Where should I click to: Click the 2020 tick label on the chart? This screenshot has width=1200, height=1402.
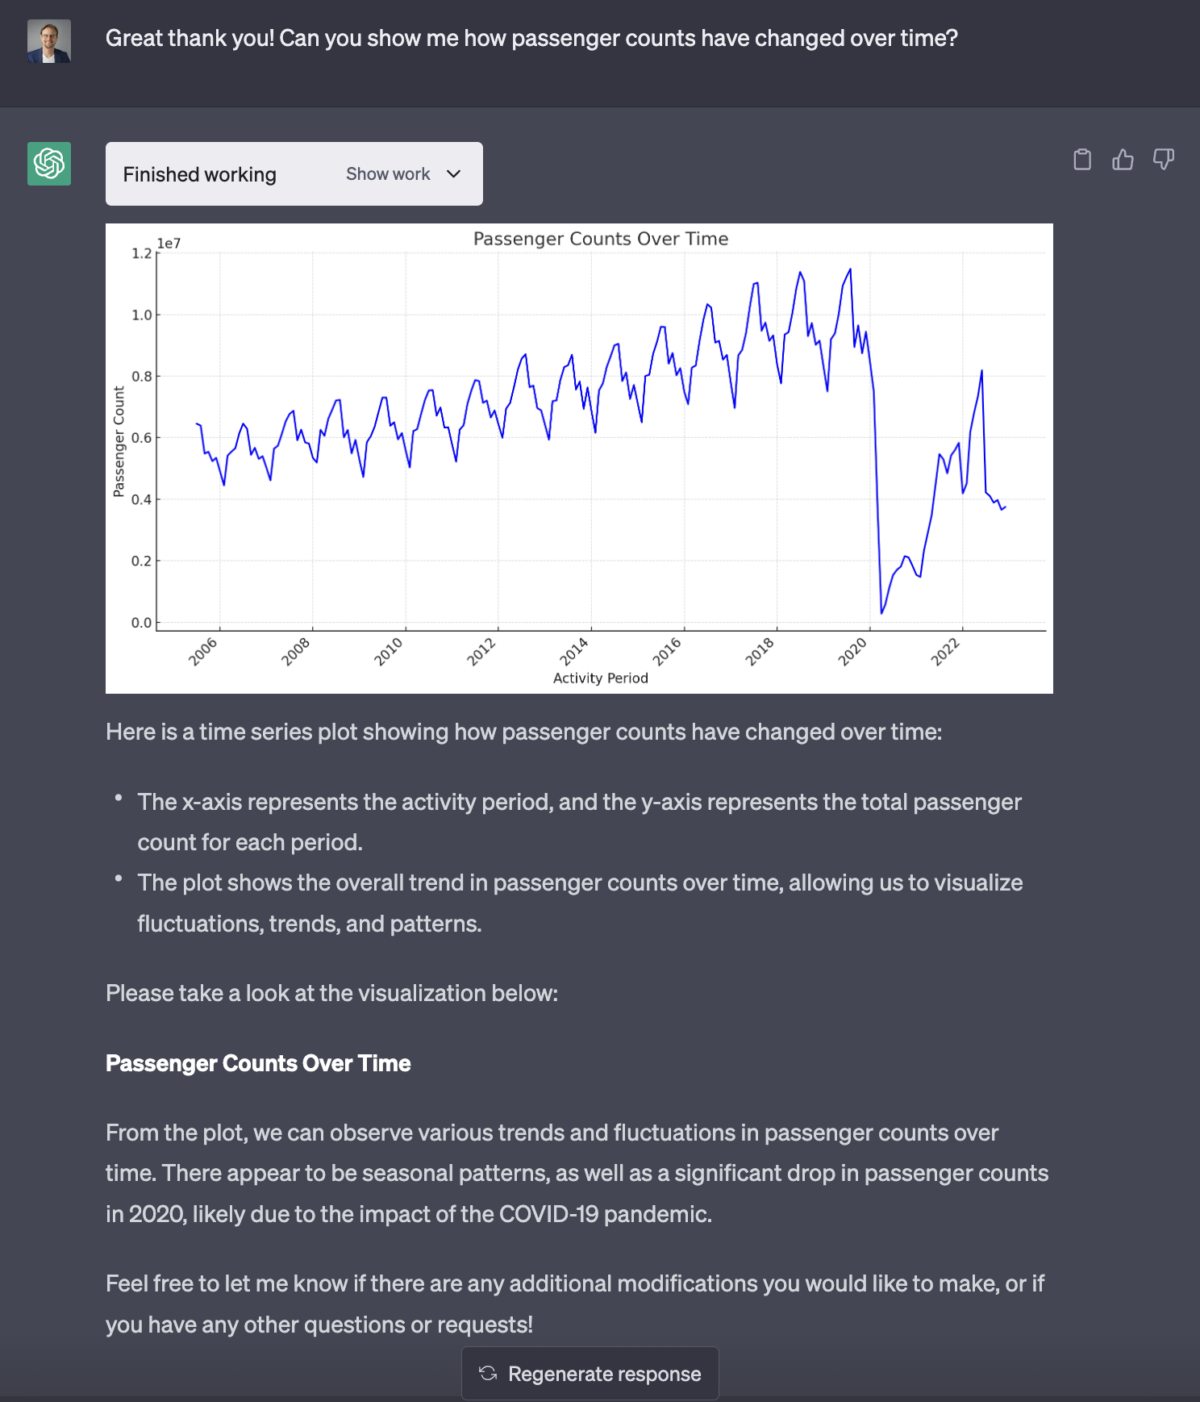coord(850,650)
